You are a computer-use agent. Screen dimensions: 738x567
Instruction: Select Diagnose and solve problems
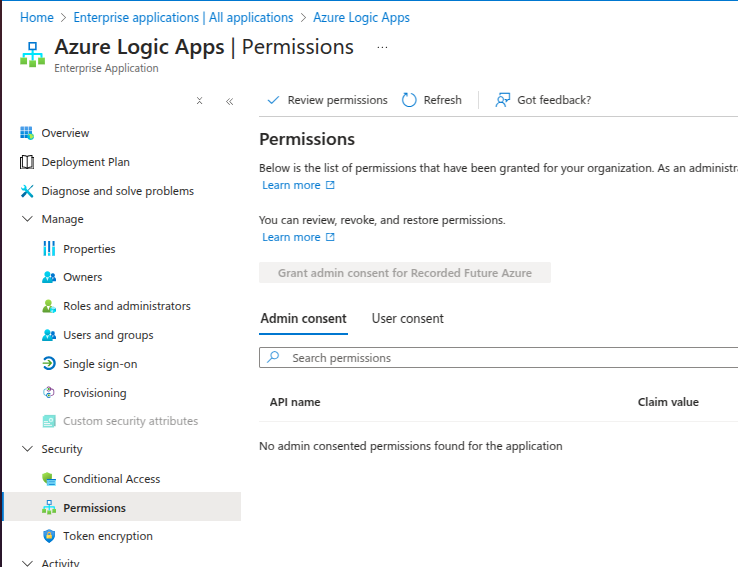point(118,191)
